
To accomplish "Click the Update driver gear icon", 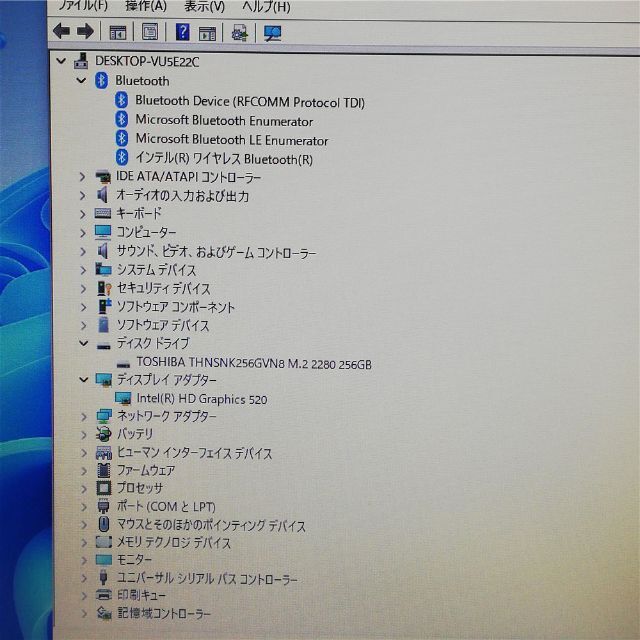I will tap(240, 33).
